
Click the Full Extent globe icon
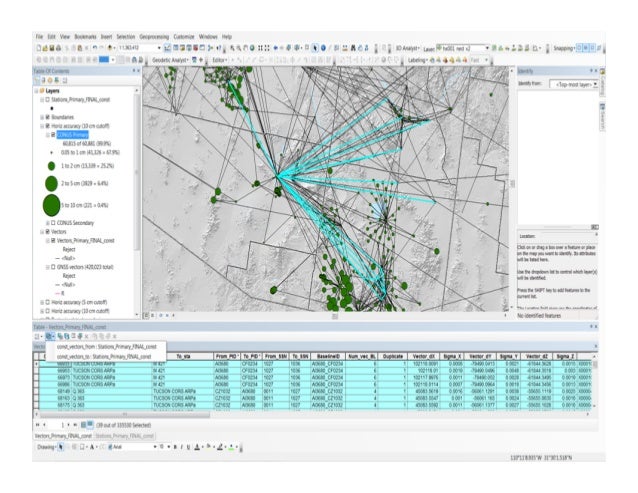252,48
